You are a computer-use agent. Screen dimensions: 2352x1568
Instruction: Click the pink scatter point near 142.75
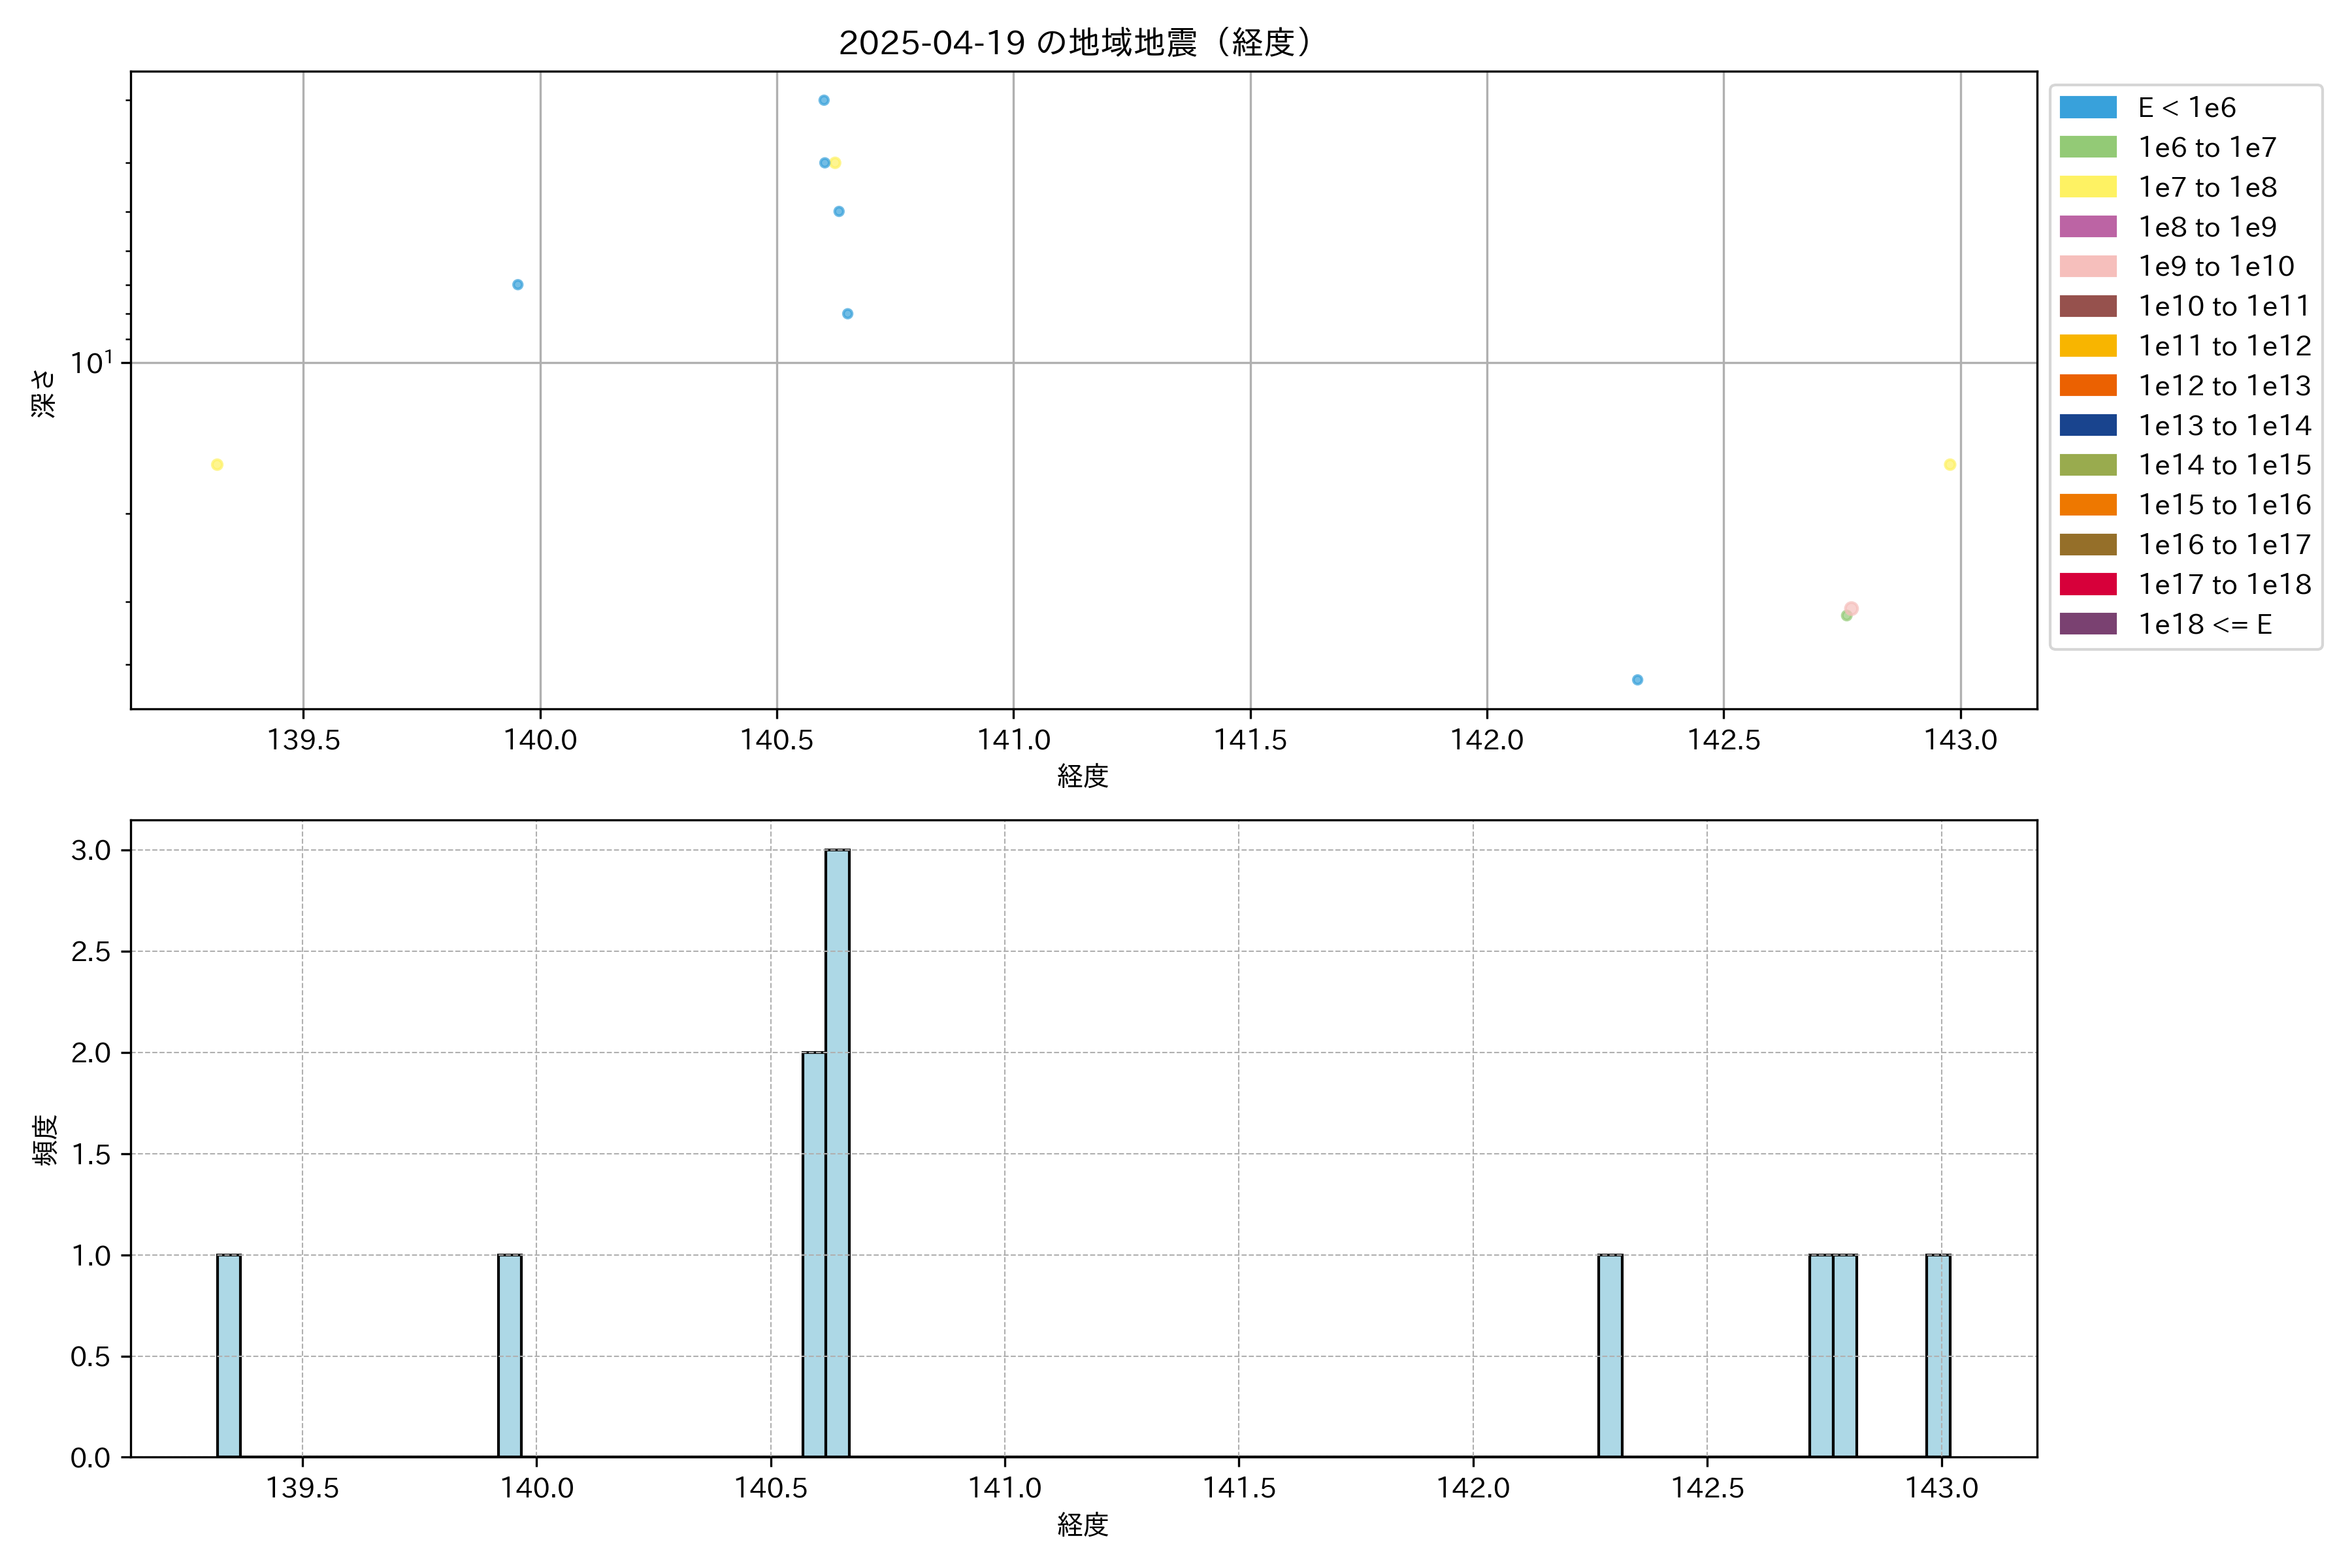[1851, 608]
